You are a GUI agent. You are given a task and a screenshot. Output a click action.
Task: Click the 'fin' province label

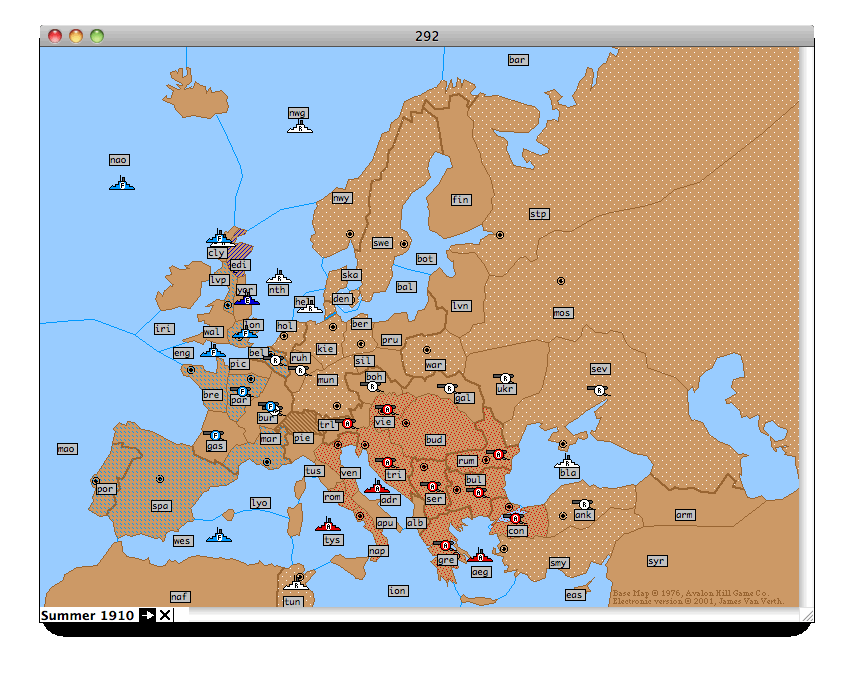[461, 200]
